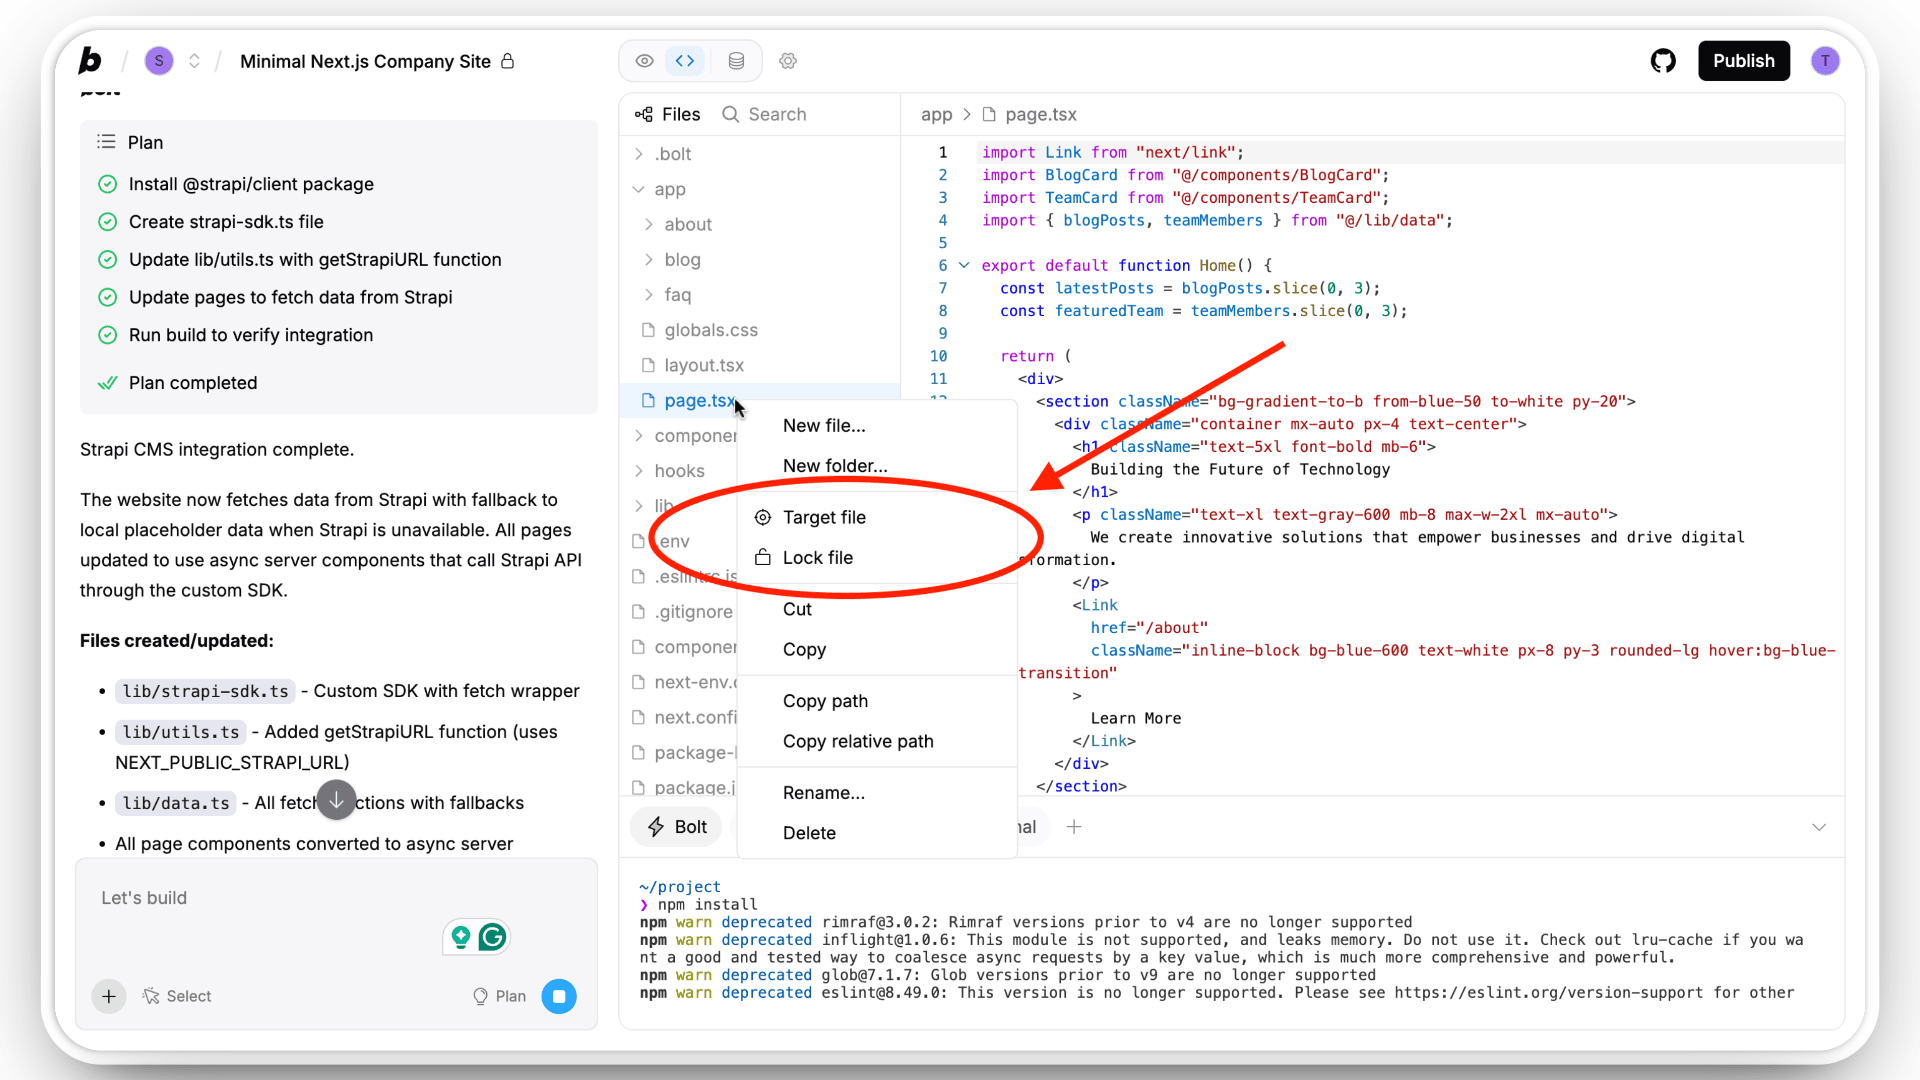Click scroll-to-bottom arrow button
Viewport: 1920px width, 1080px height.
(336, 800)
